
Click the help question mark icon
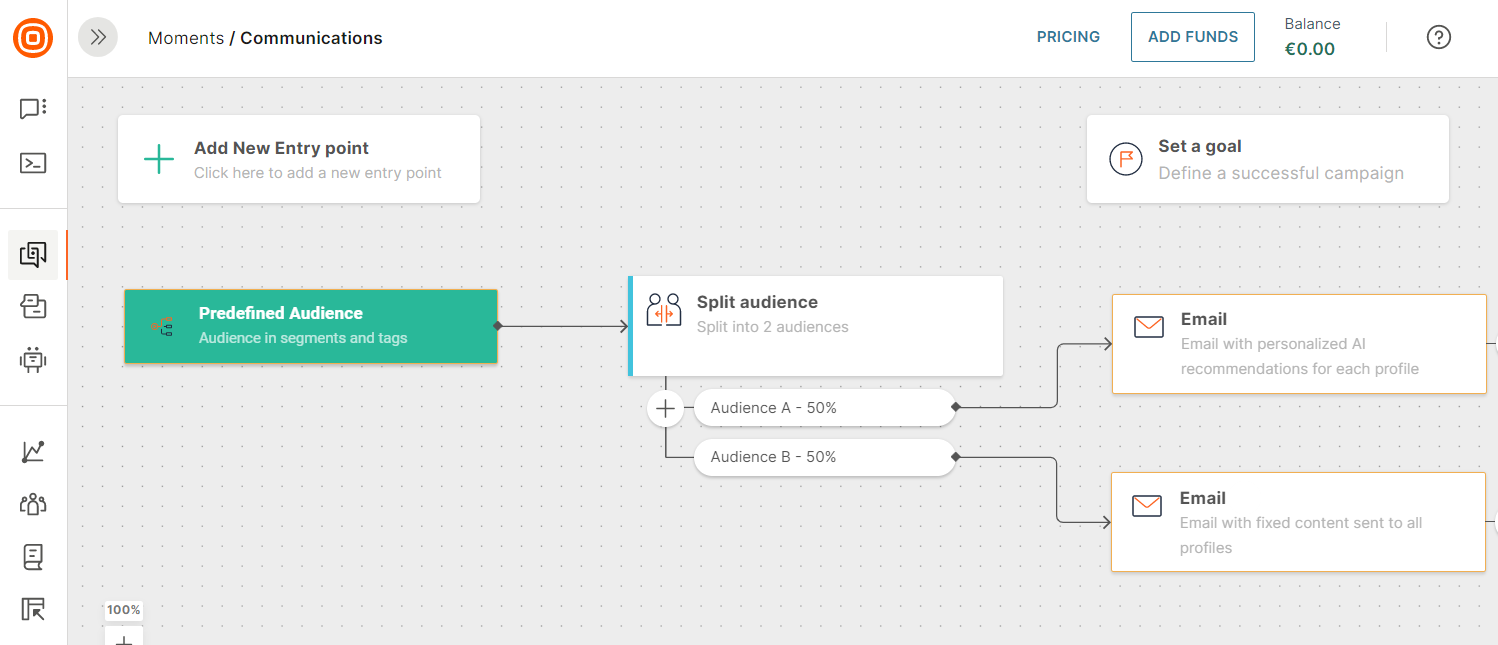[x=1438, y=37]
